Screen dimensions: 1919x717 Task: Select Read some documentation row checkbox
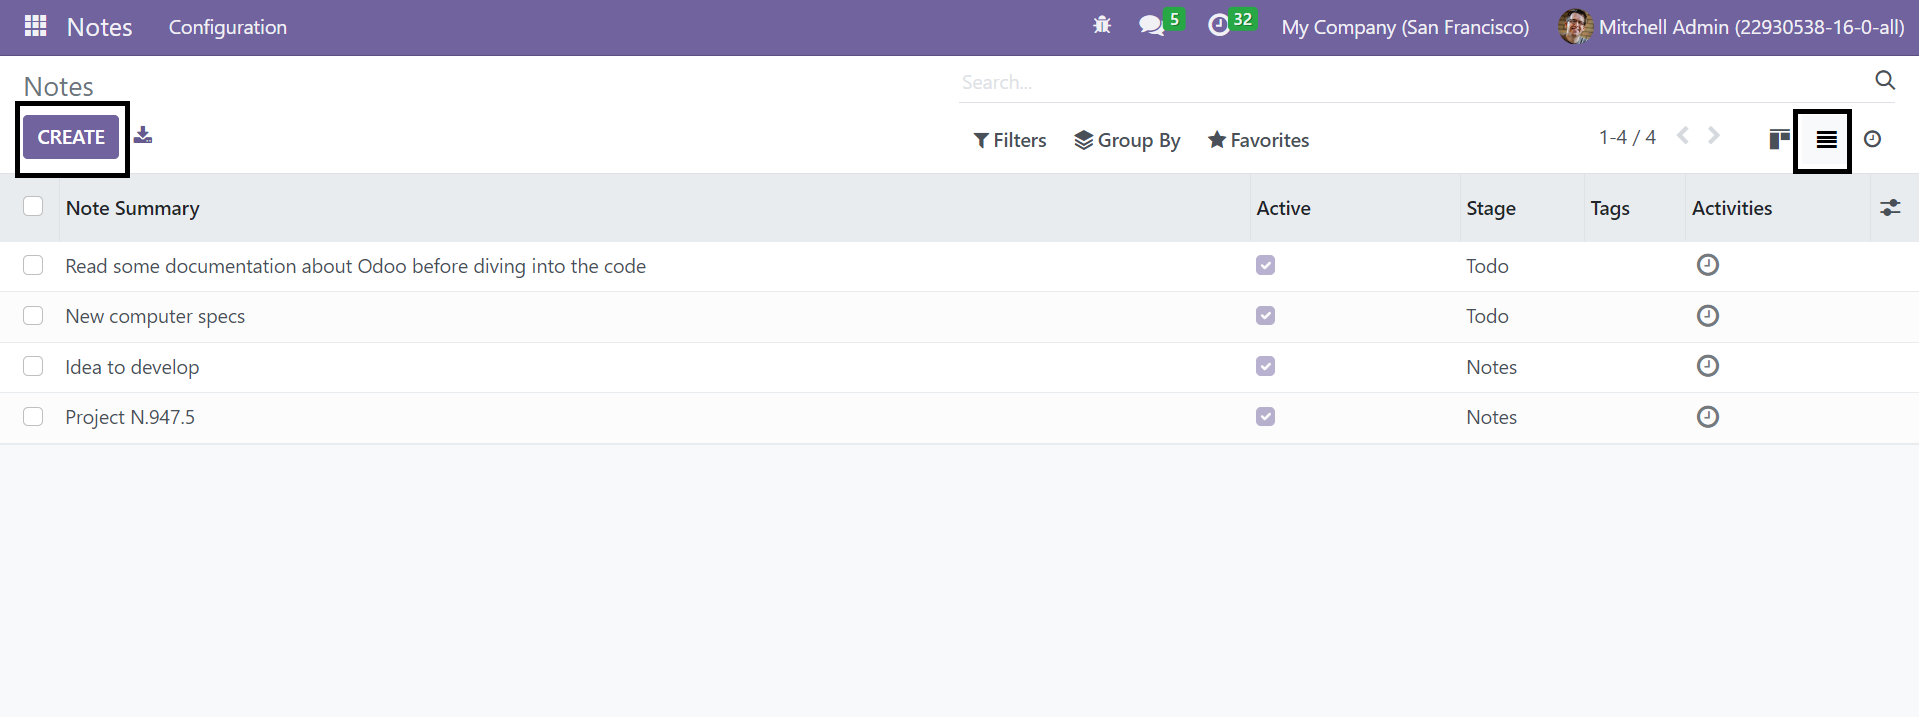point(33,265)
